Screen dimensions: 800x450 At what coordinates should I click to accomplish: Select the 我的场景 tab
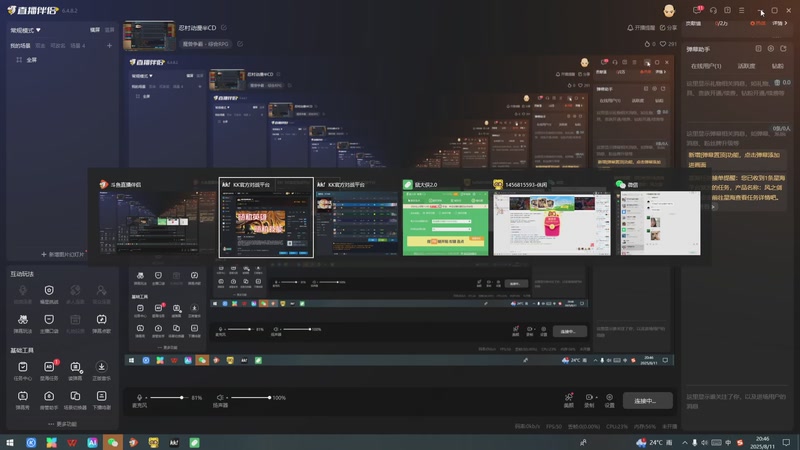click(20, 45)
